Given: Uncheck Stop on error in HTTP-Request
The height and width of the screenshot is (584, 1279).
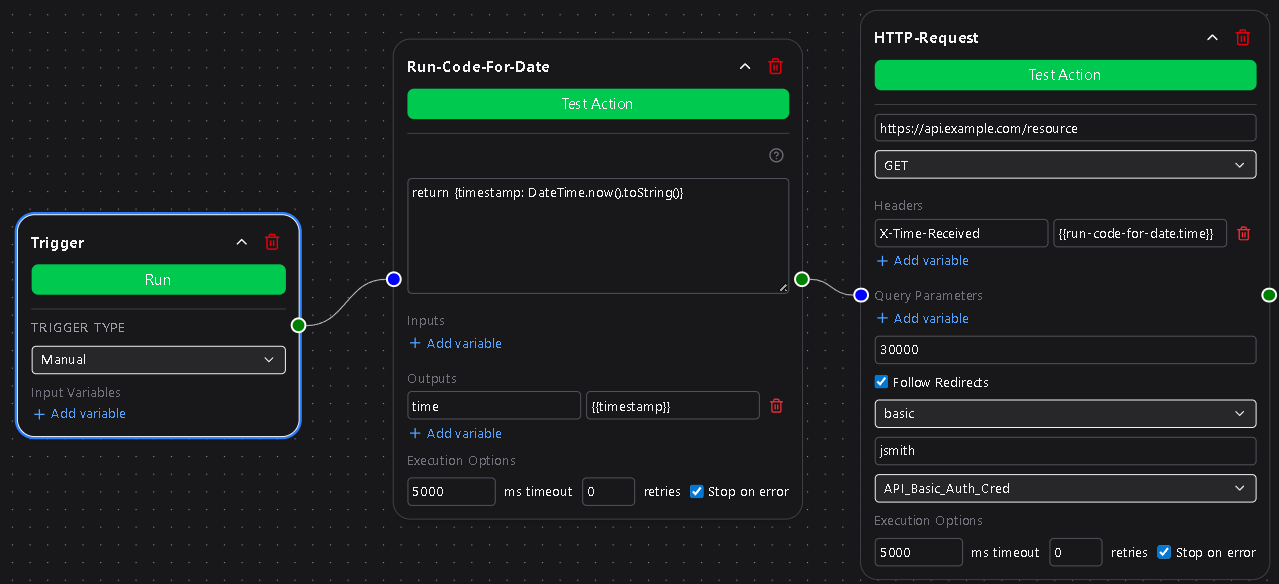Looking at the screenshot, I should pos(1164,552).
